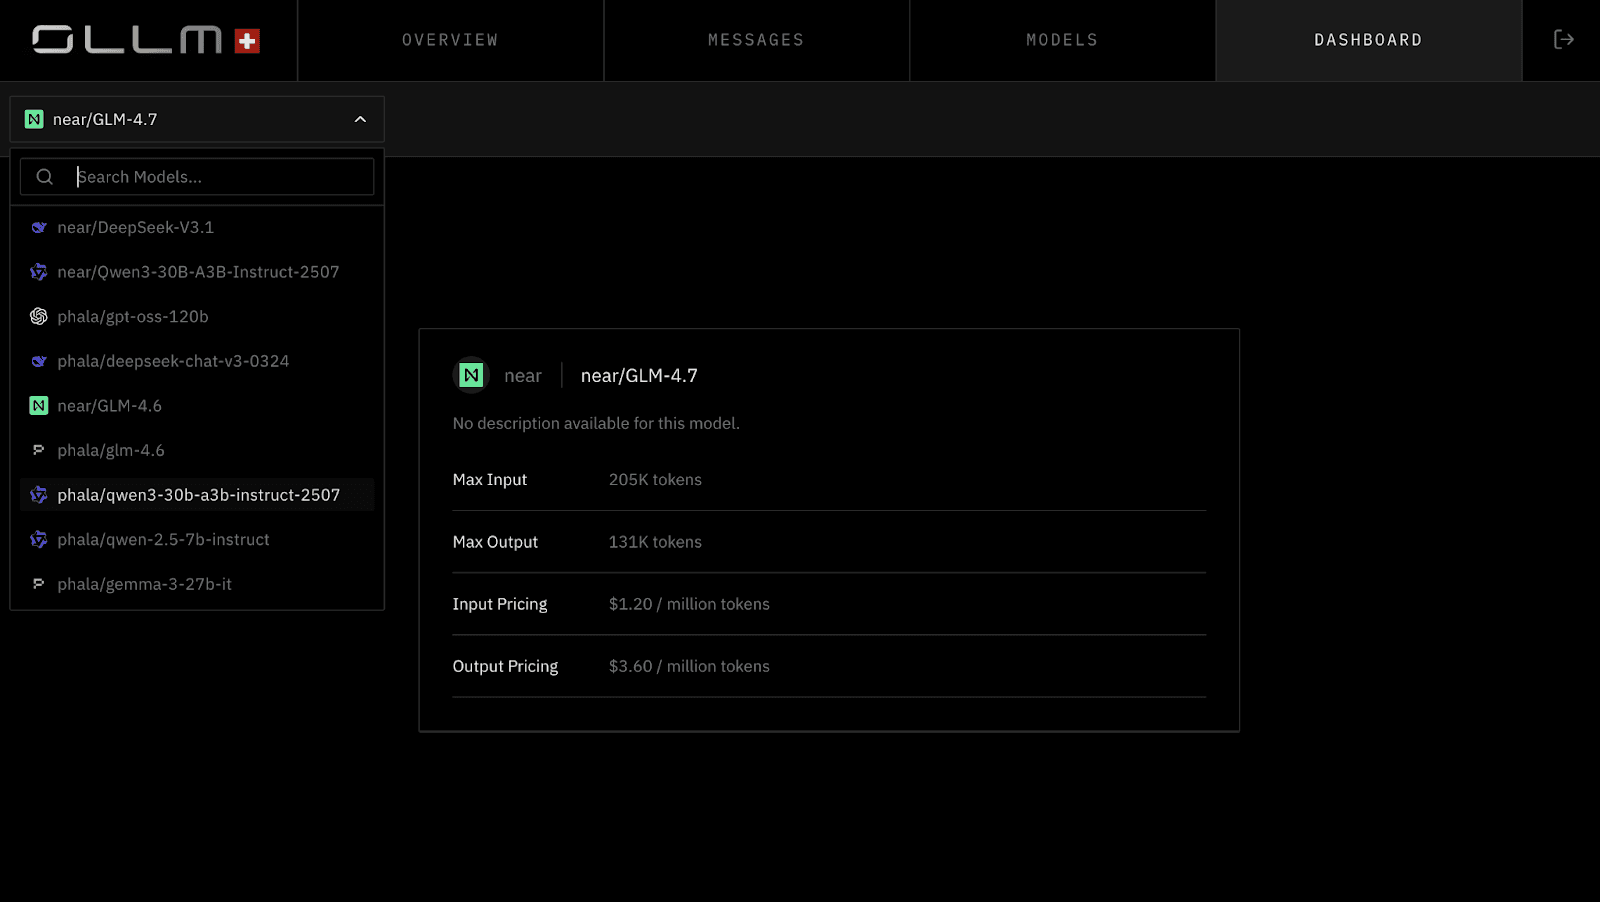Screen dimensions: 1600x902
Task: Focus the Search Models input field
Action: [197, 177]
